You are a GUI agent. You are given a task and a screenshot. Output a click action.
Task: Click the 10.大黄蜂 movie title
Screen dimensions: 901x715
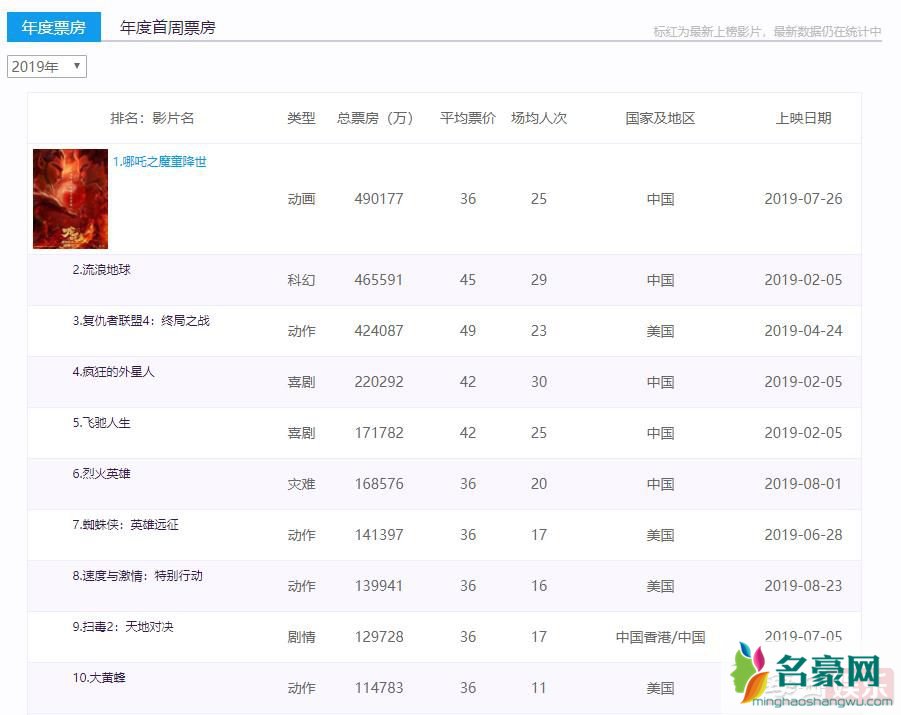[x=98, y=678]
